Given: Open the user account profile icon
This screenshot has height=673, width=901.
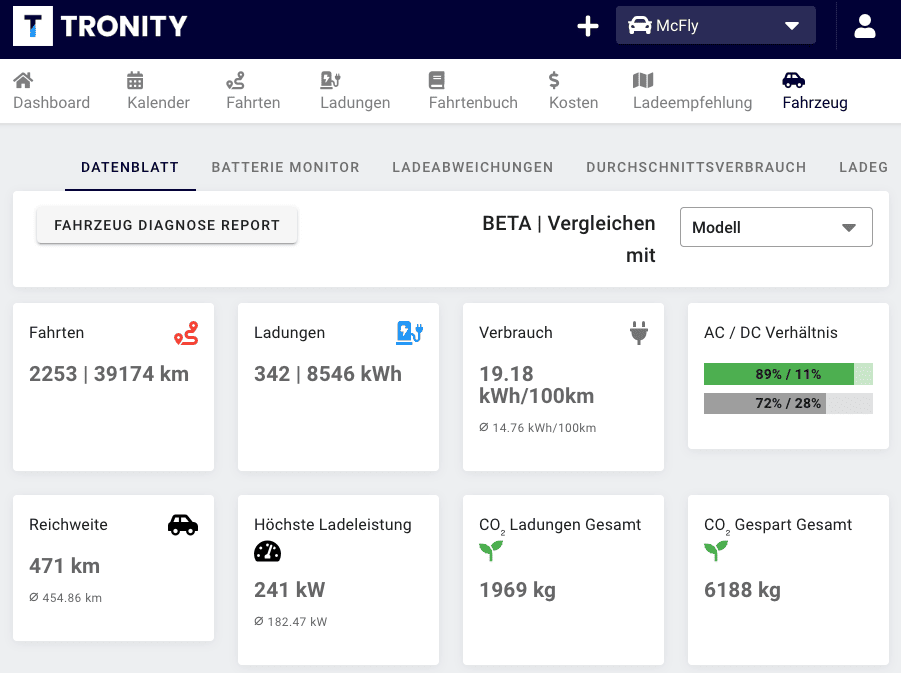Looking at the screenshot, I should click(x=864, y=27).
